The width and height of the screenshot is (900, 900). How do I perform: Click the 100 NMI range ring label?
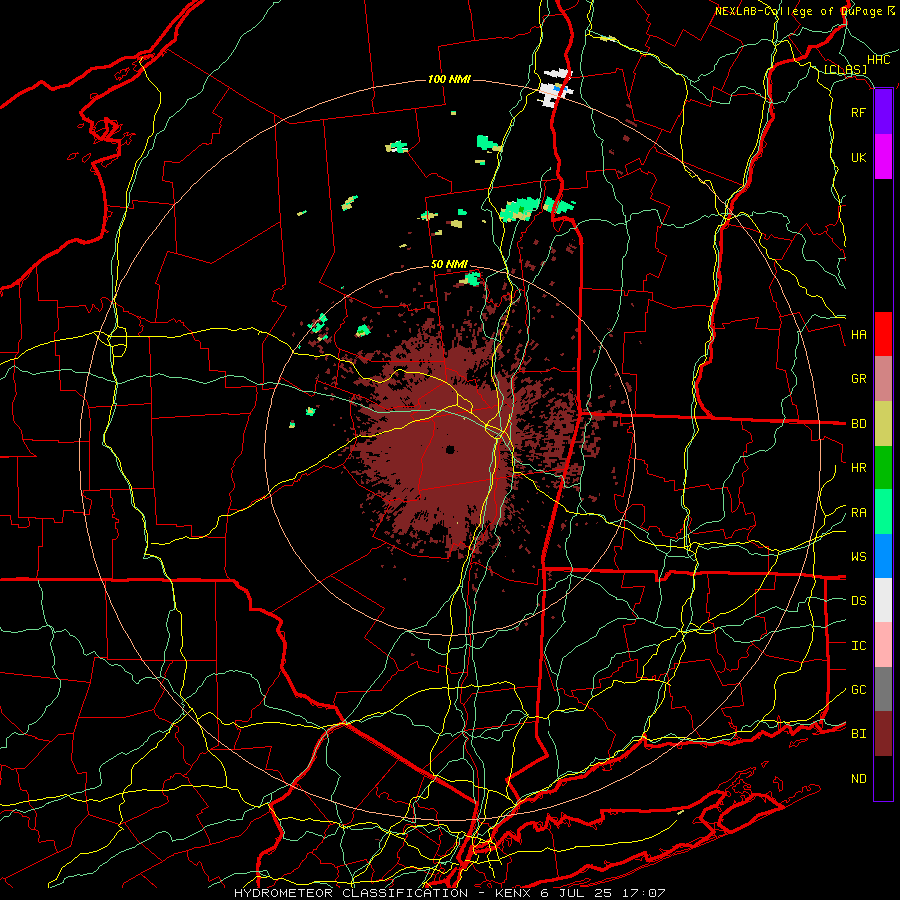(449, 79)
